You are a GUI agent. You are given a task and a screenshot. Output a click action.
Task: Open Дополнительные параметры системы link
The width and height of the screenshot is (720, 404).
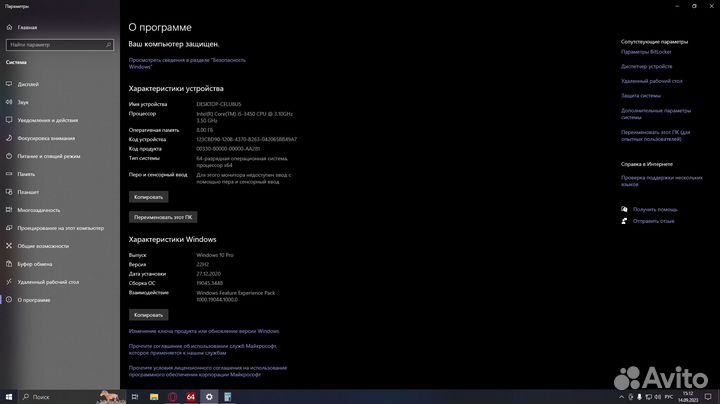click(656, 114)
